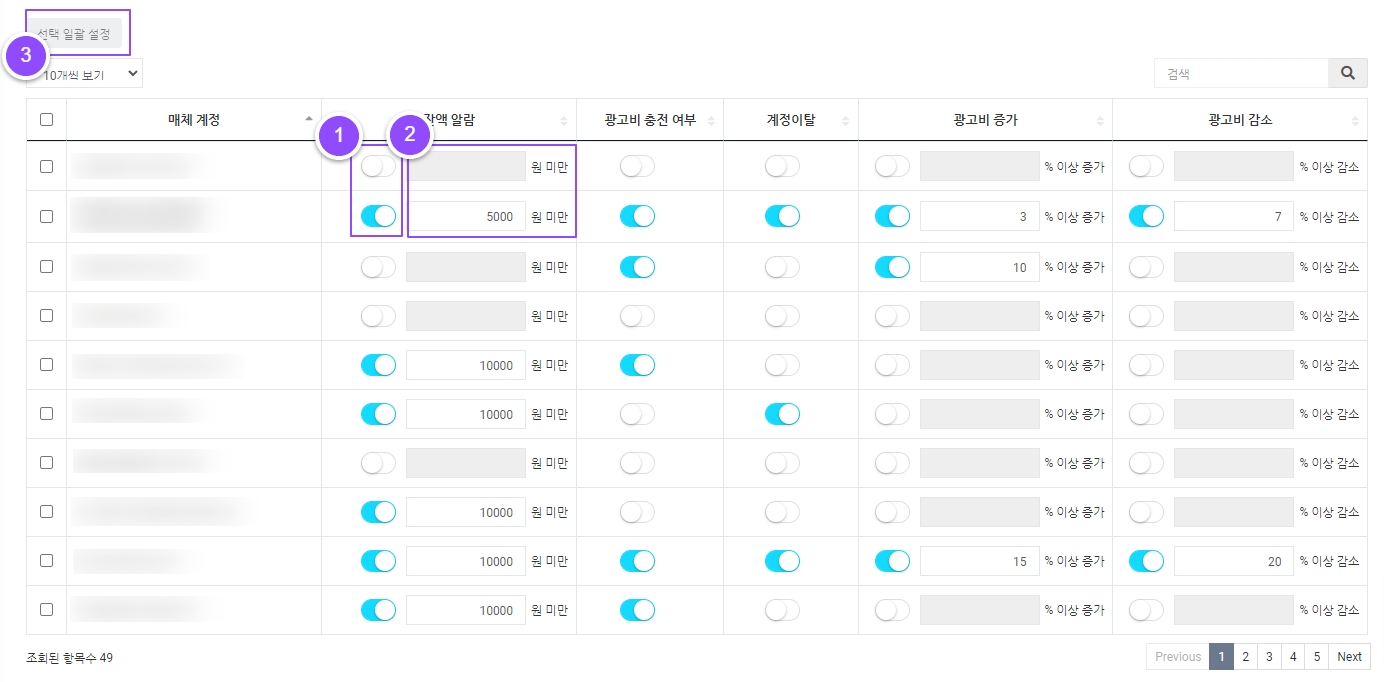Click sort icon in 잔액 알람 header

[563, 120]
